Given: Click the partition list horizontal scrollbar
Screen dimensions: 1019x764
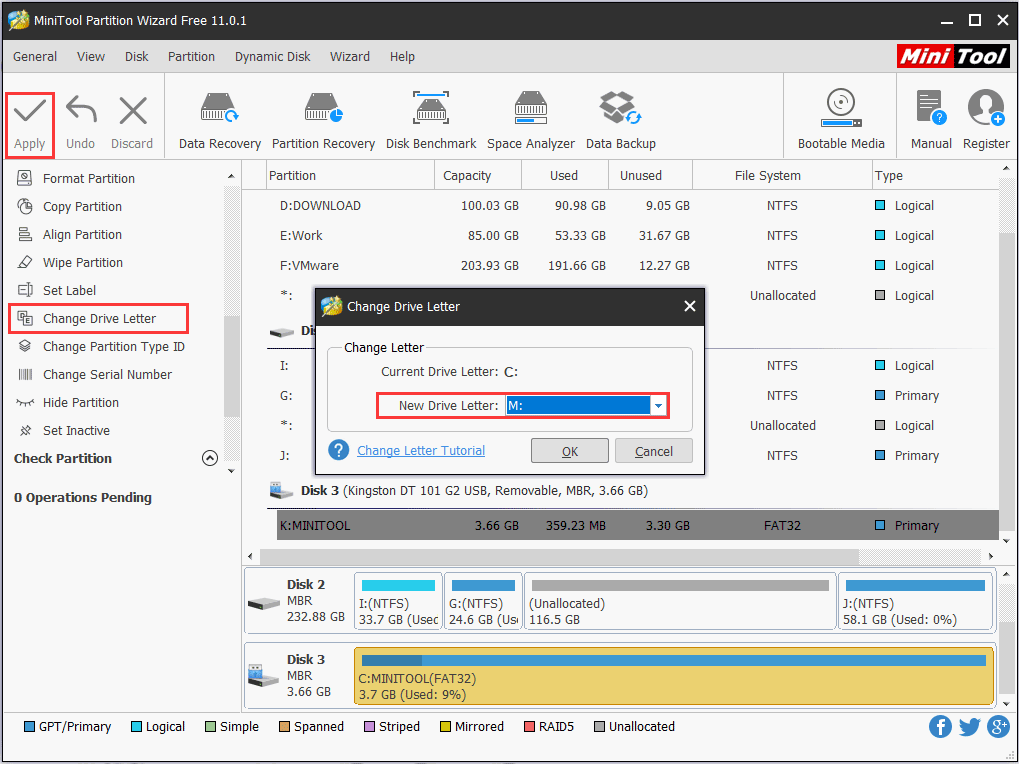Looking at the screenshot, I should (559, 557).
